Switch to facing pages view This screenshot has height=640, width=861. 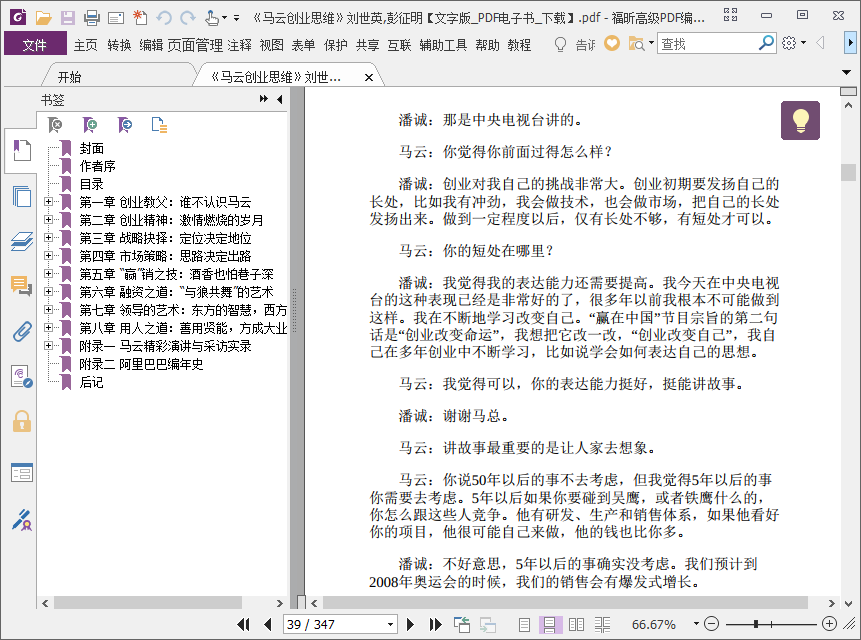coord(576,625)
